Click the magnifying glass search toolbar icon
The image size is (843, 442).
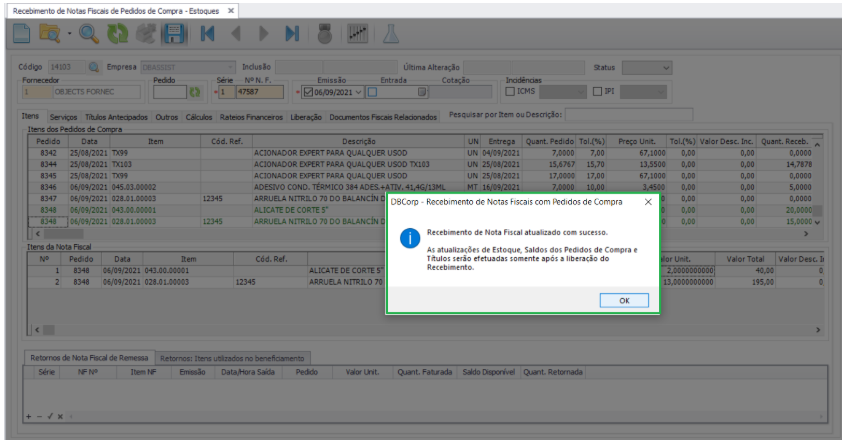(x=90, y=34)
